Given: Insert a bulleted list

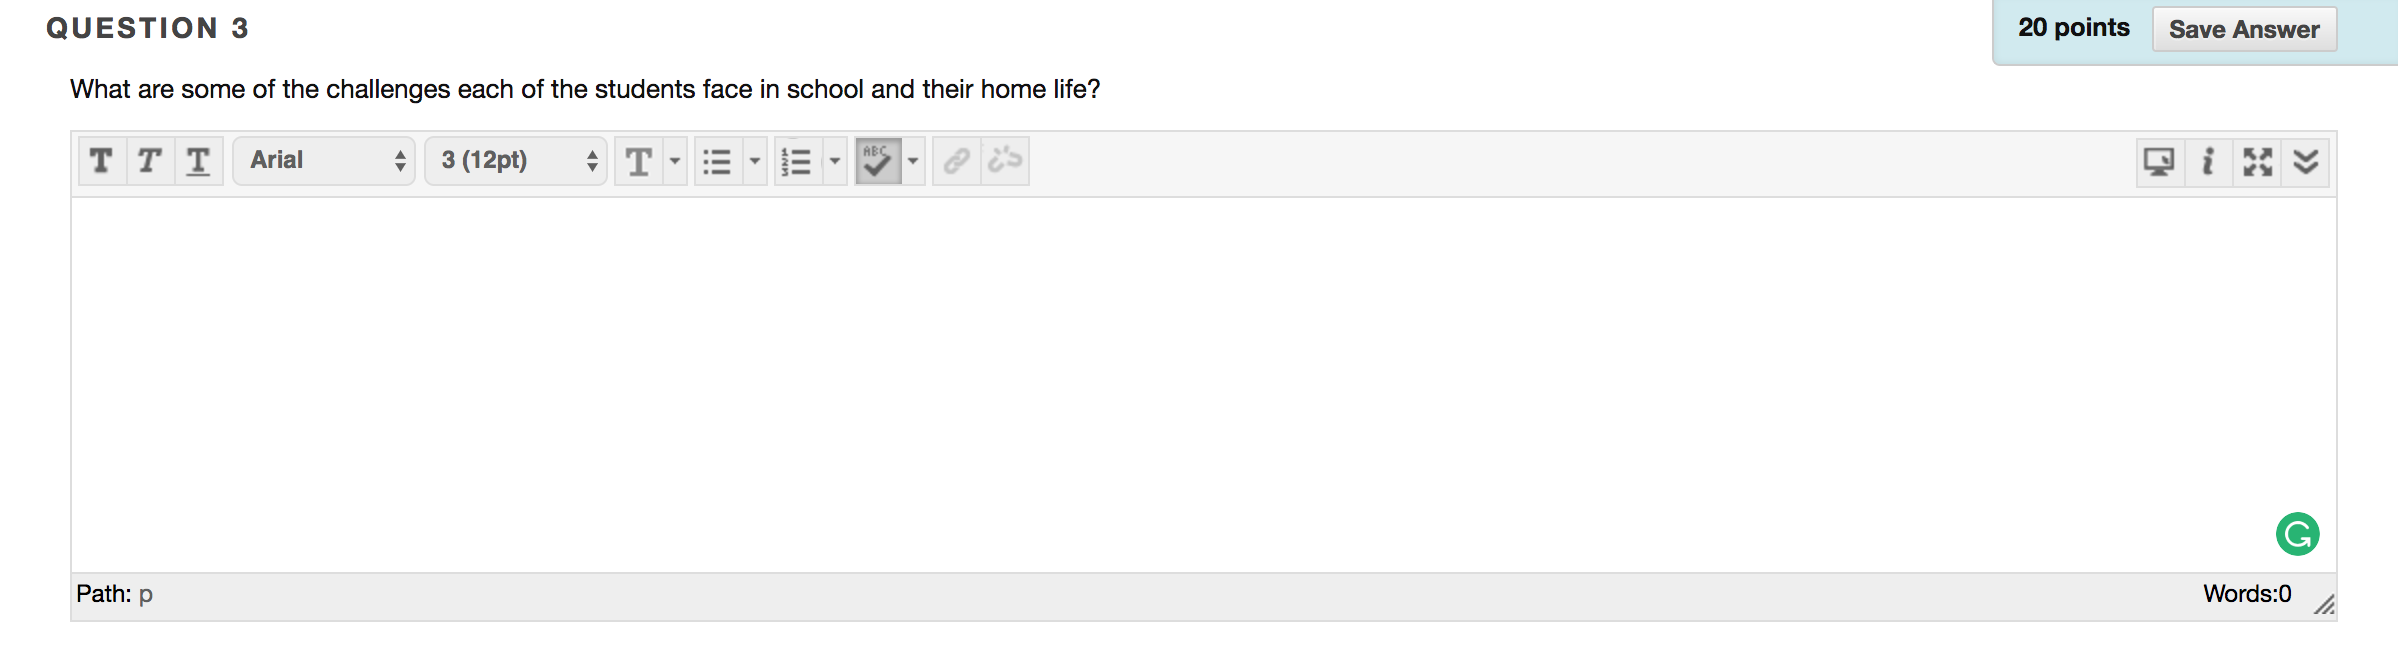Looking at the screenshot, I should [717, 161].
